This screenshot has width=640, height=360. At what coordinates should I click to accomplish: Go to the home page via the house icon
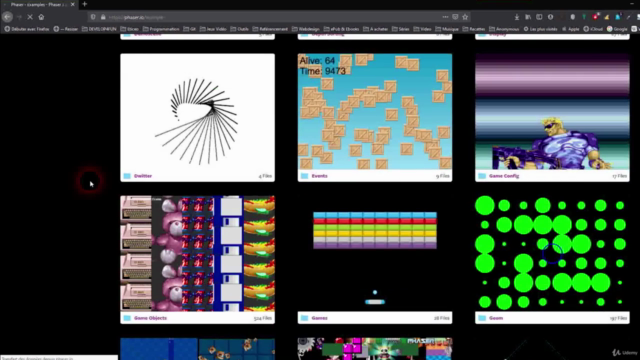pos(41,17)
